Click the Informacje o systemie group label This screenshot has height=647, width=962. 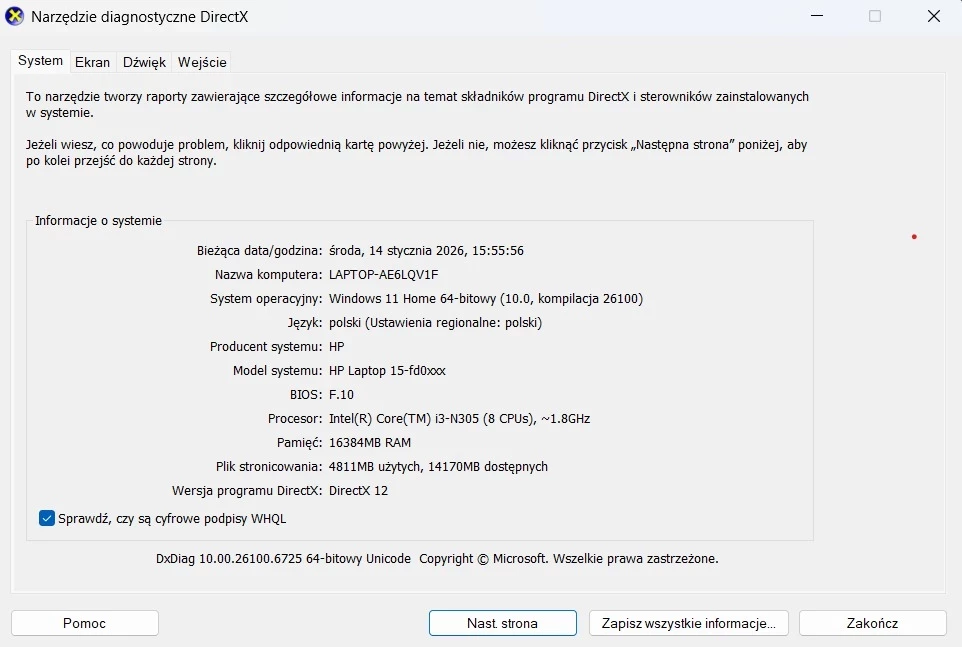pyautogui.click(x=98, y=220)
